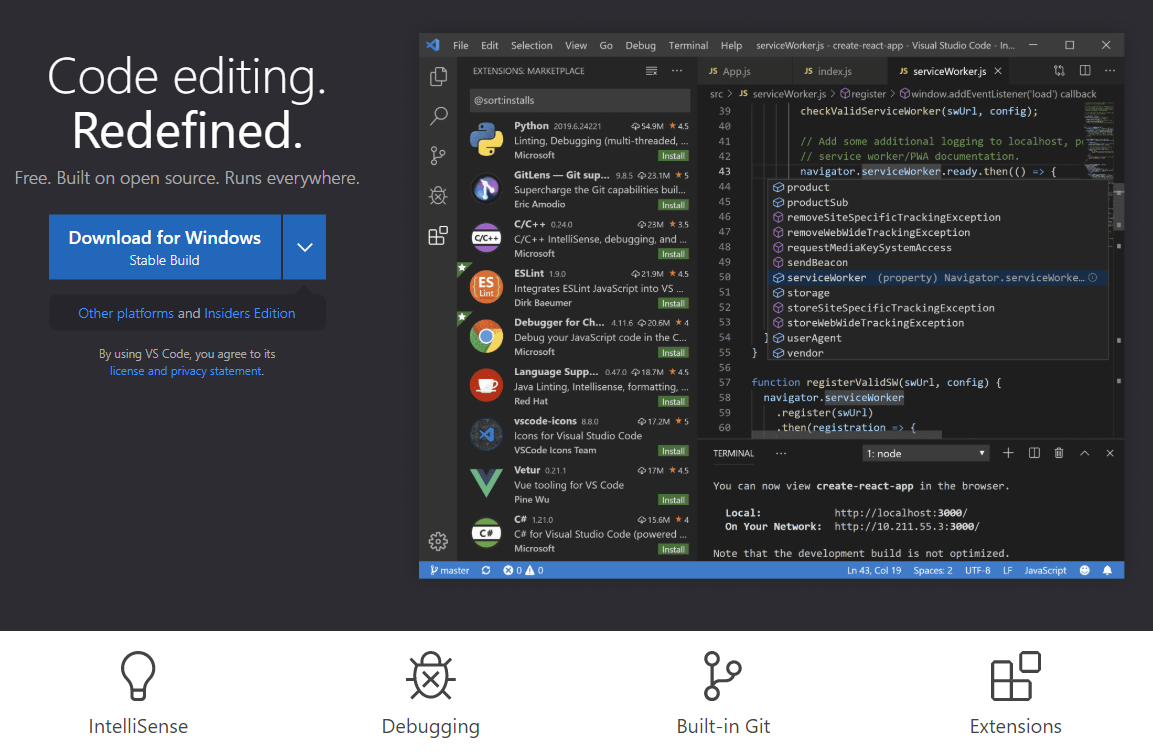Install the C/C++ extension
1153x755 pixels.
click(x=673, y=254)
